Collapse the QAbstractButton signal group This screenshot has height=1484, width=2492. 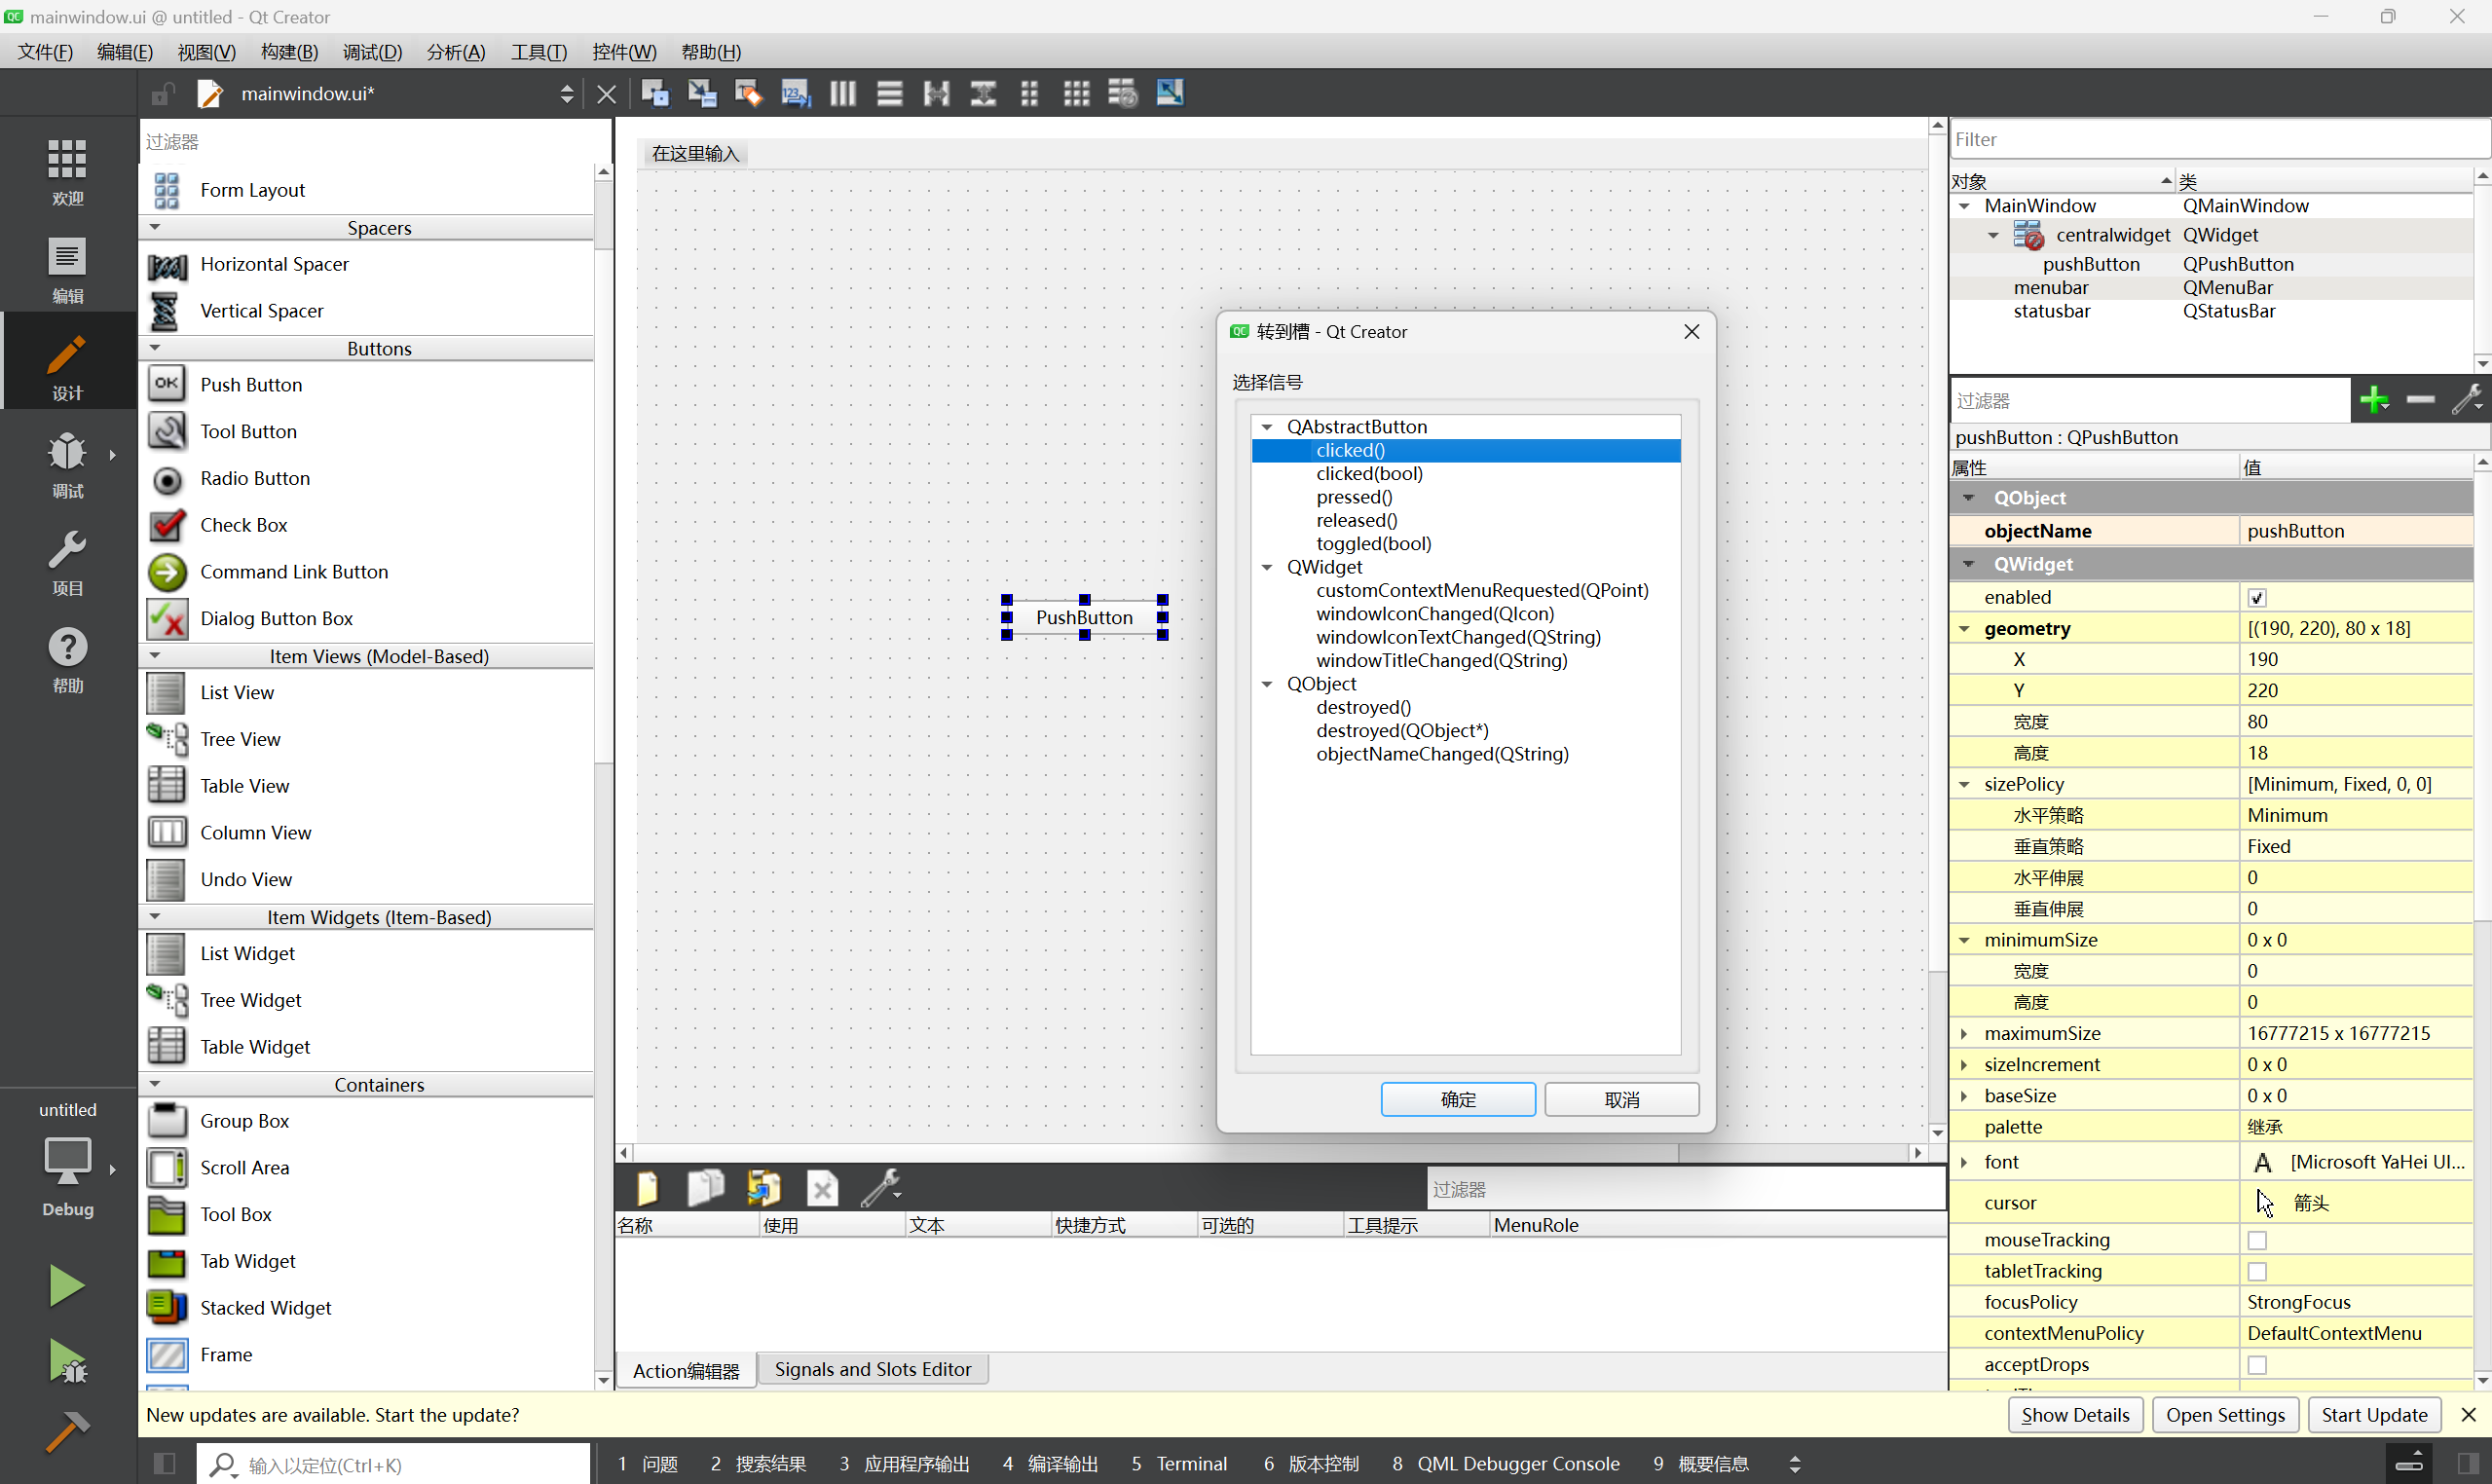click(1267, 427)
